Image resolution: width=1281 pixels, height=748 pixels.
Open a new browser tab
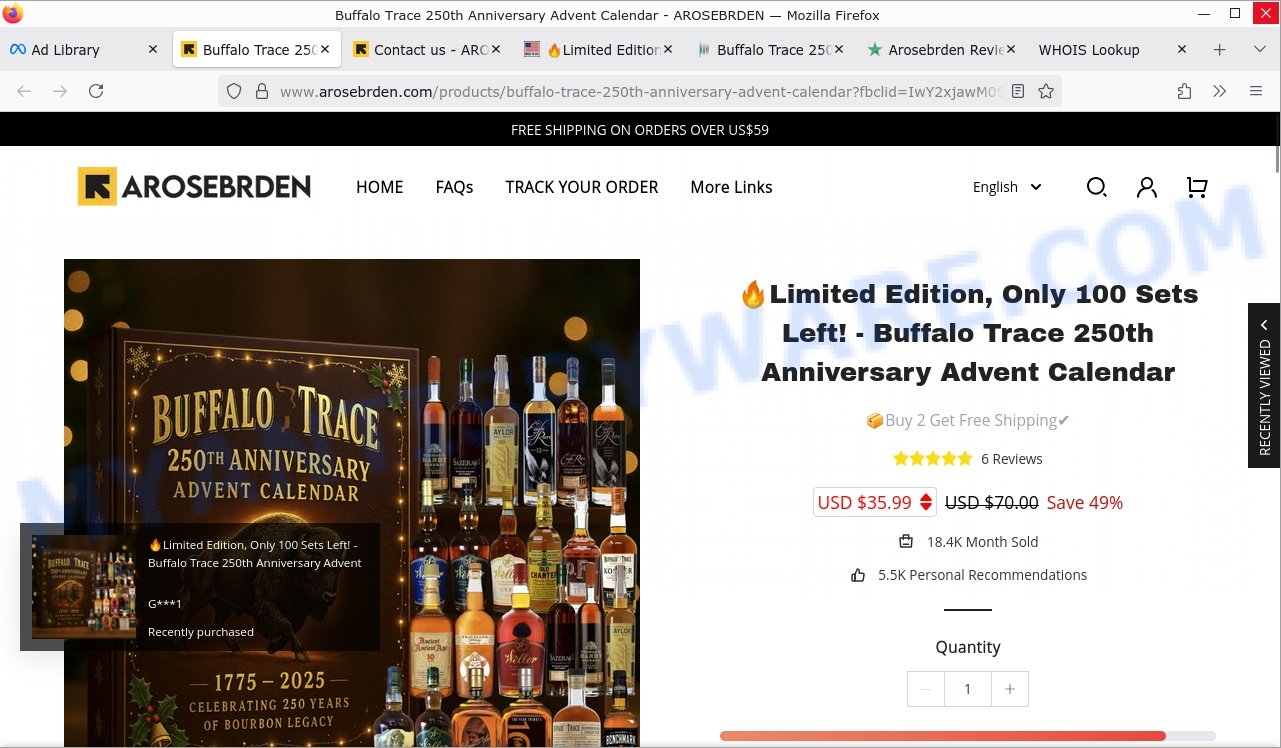click(1219, 49)
